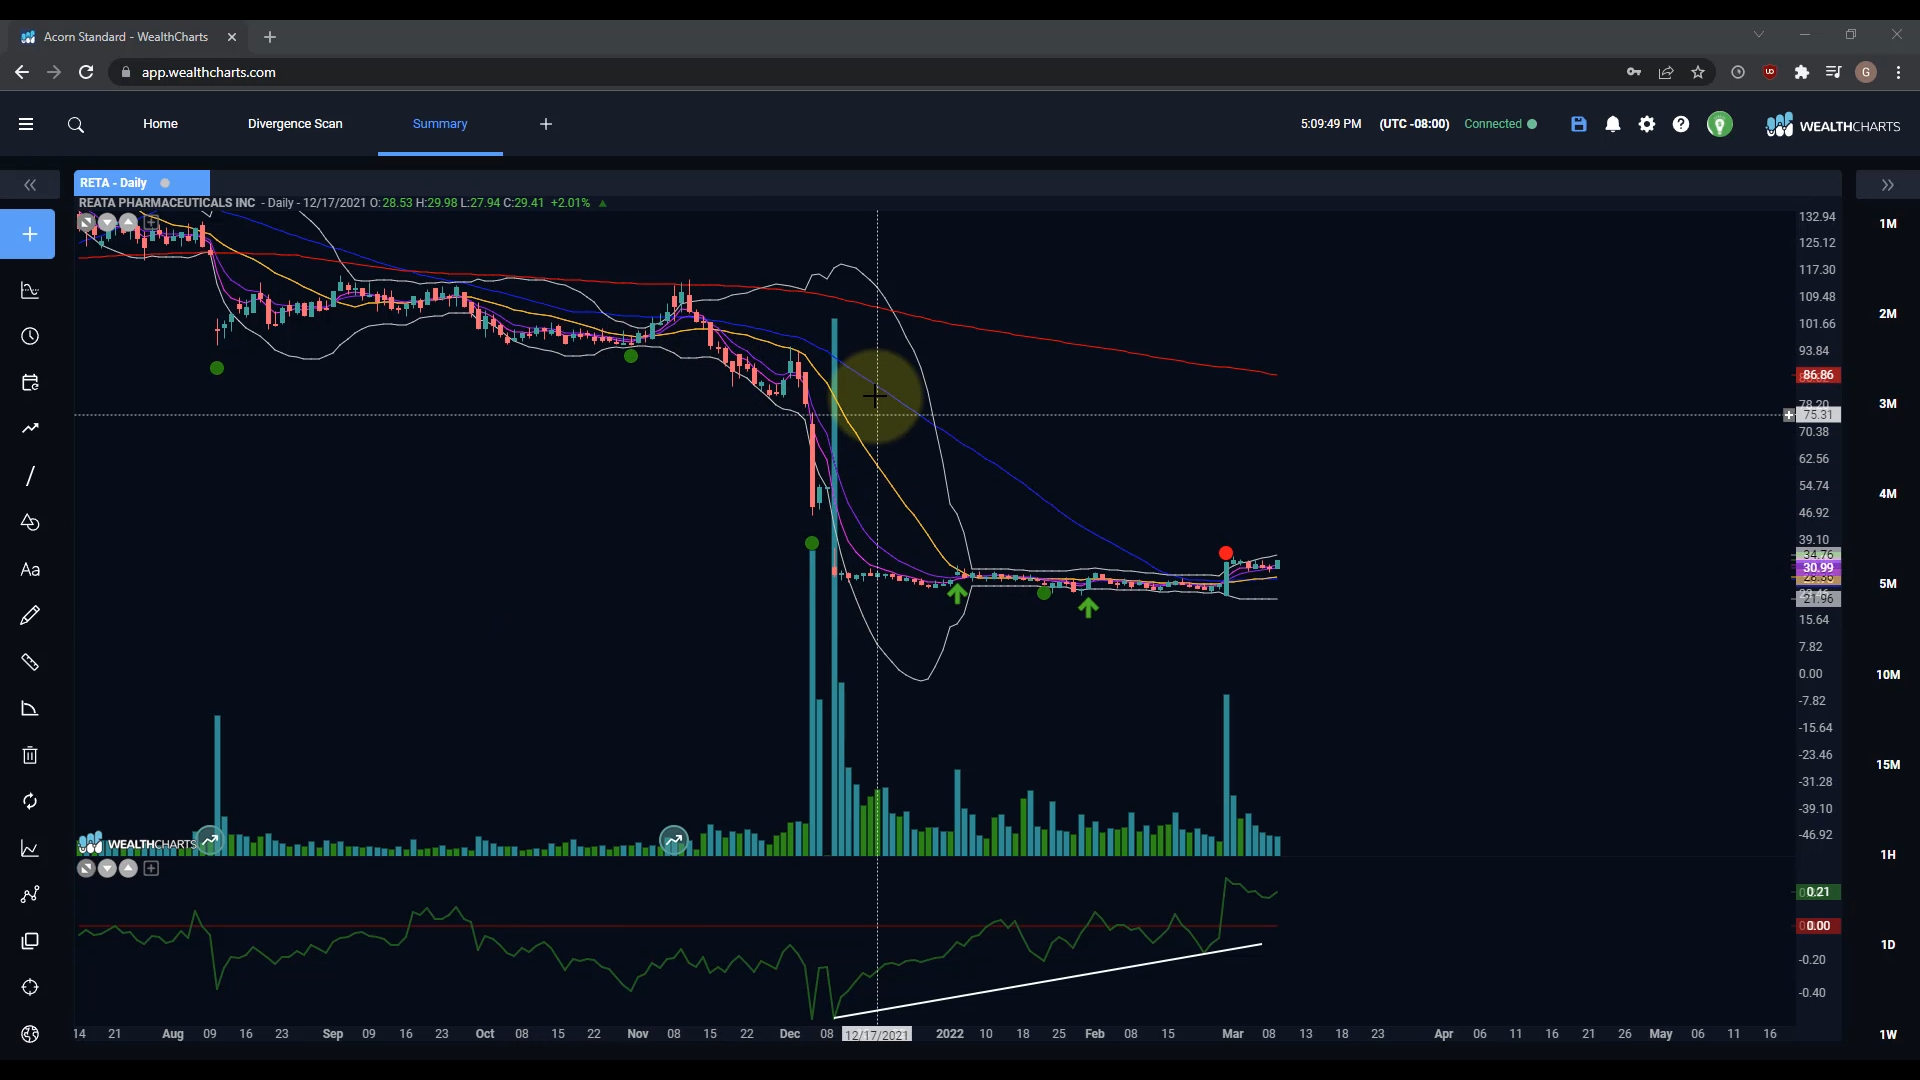Toggle the dot on RETA - Daily tab

tap(165, 183)
